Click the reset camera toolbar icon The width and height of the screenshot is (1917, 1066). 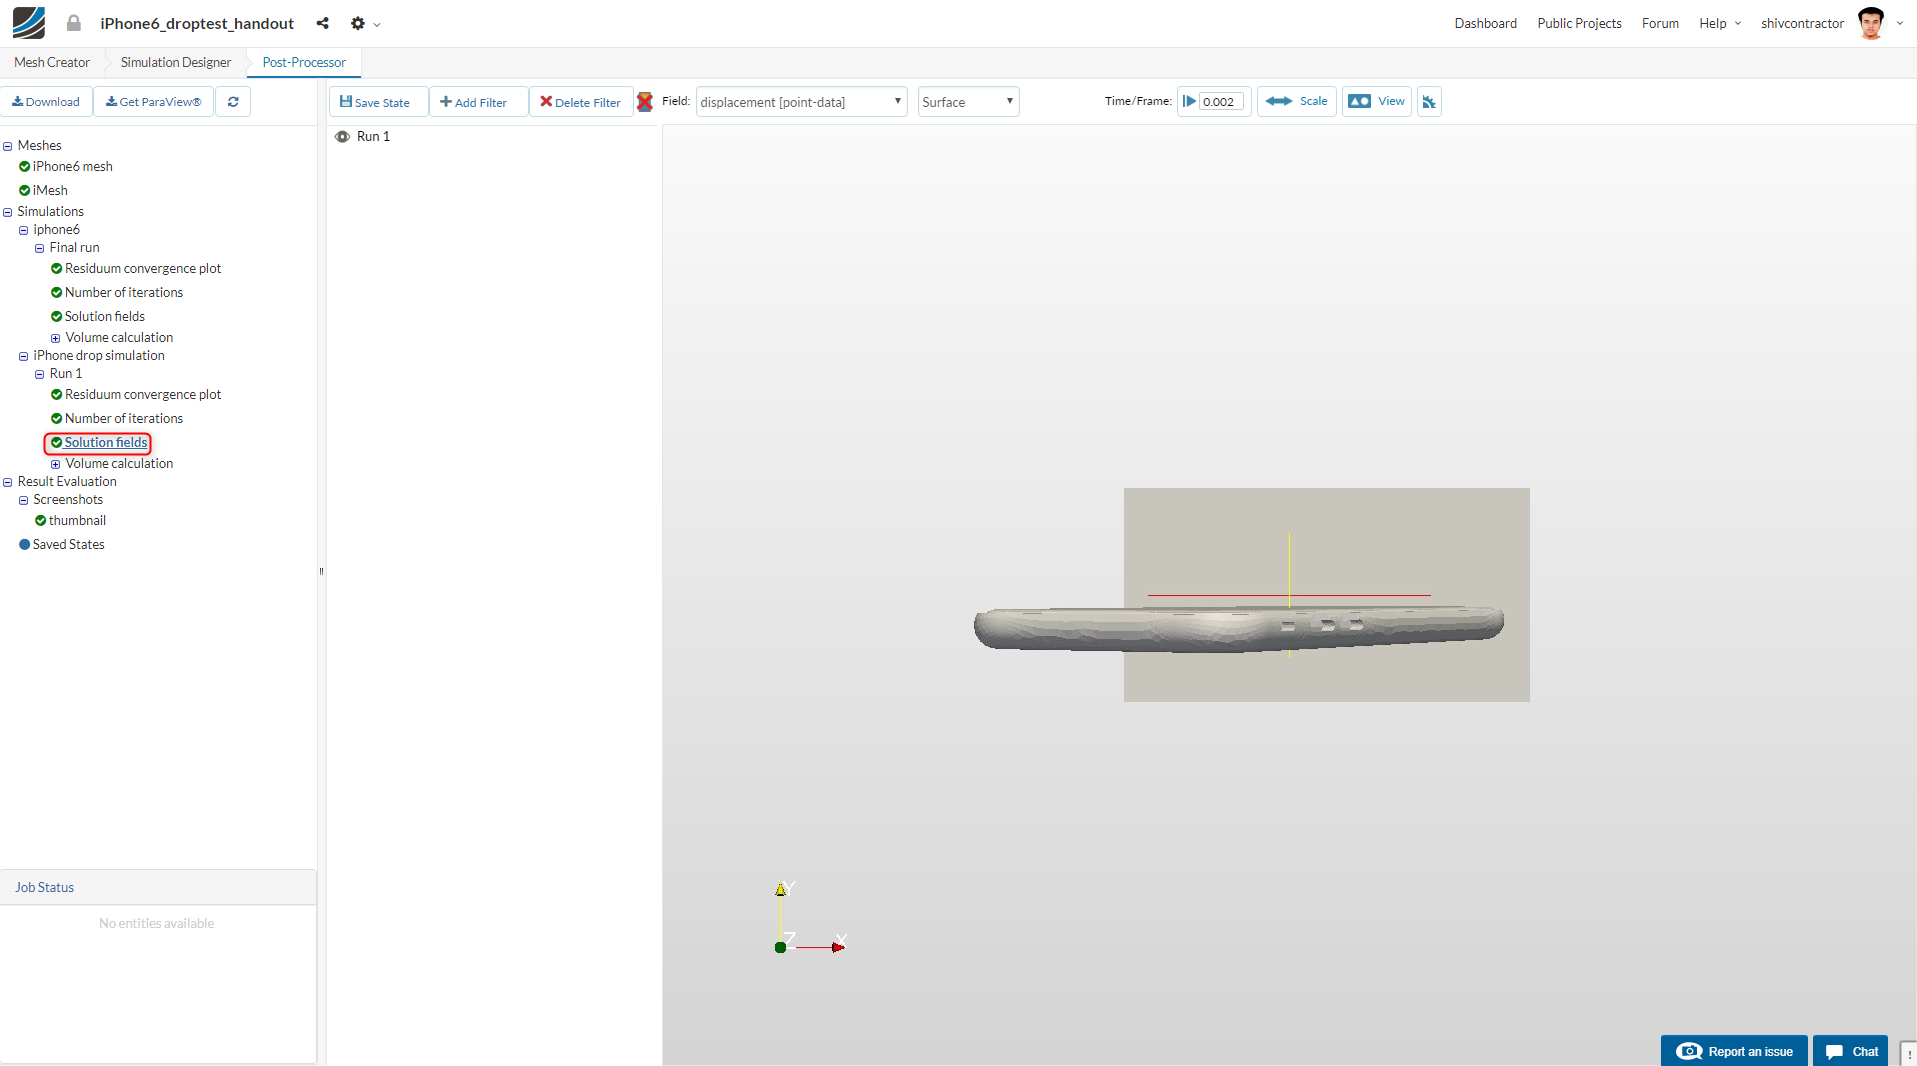1429,102
